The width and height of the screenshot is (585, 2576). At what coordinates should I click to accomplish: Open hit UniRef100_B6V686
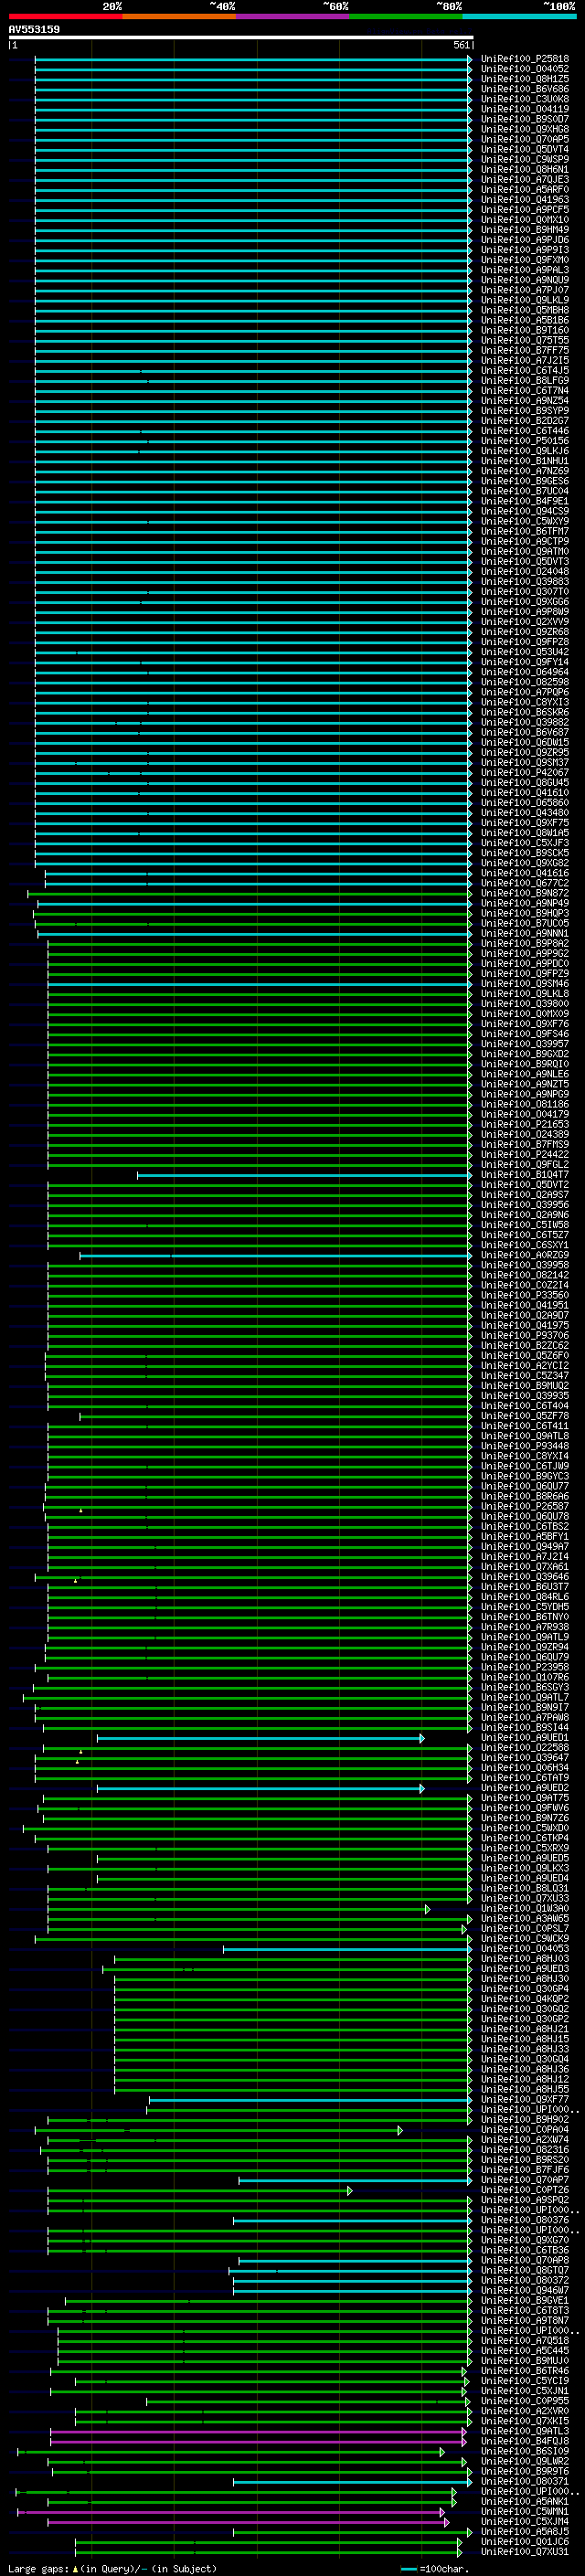(x=525, y=89)
